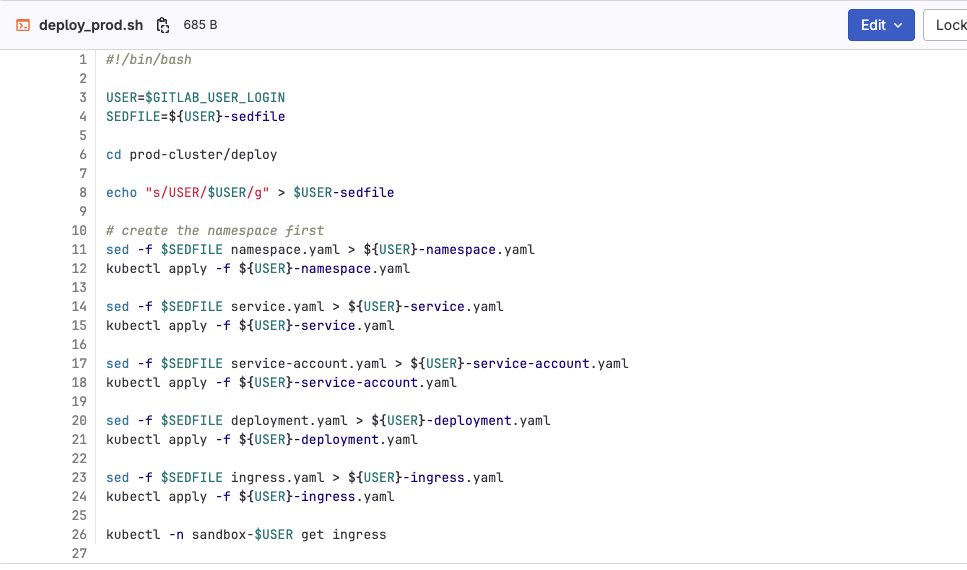Click the blue Edit button
The height and width of the screenshot is (570, 967).
[x=881, y=25]
